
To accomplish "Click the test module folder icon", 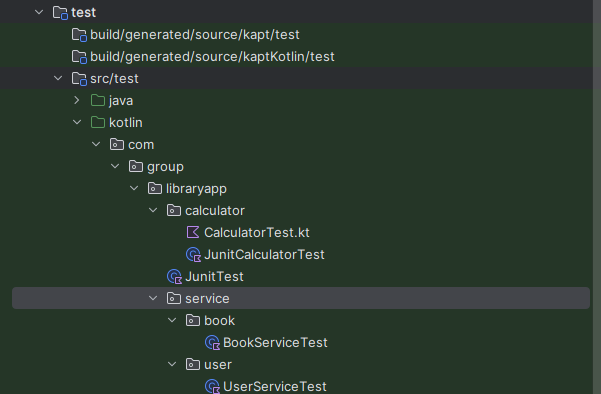I will pyautogui.click(x=60, y=13).
